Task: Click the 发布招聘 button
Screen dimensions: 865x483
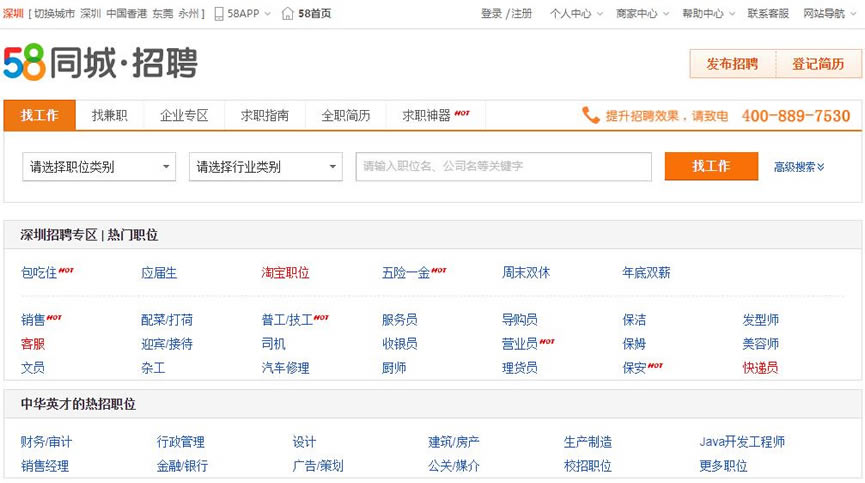Action: (733, 64)
